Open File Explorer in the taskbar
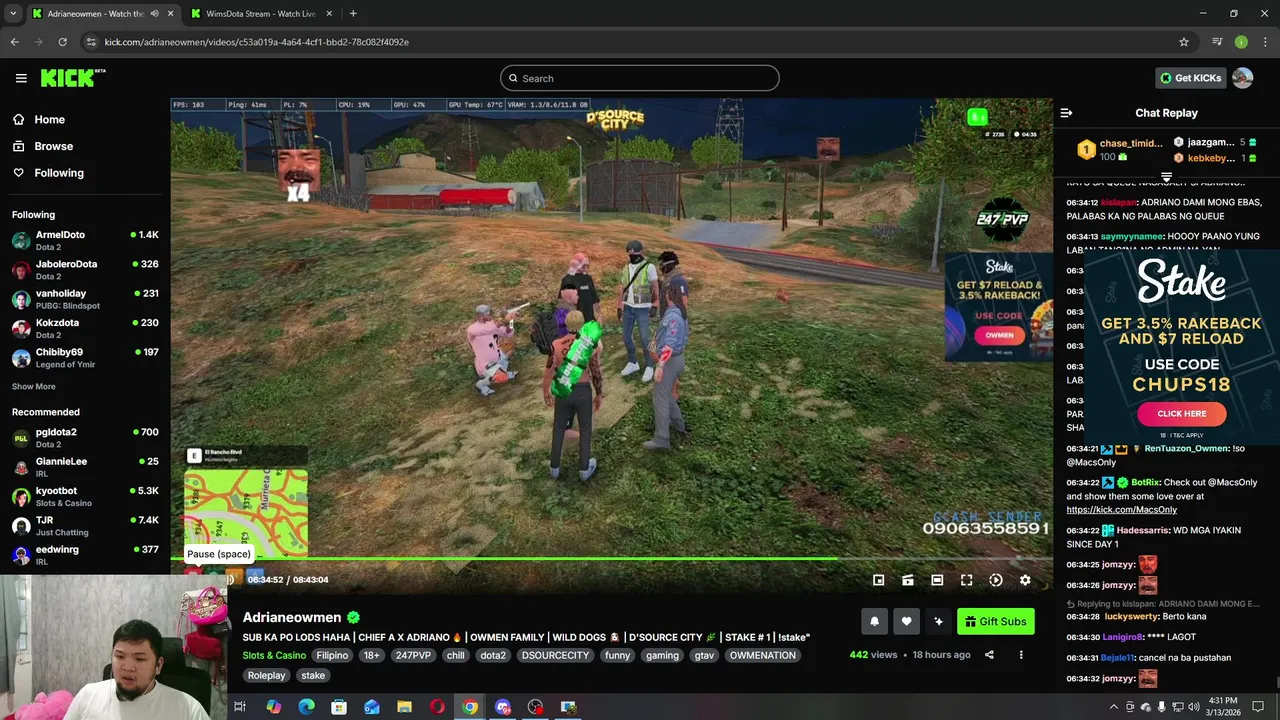 click(x=404, y=707)
